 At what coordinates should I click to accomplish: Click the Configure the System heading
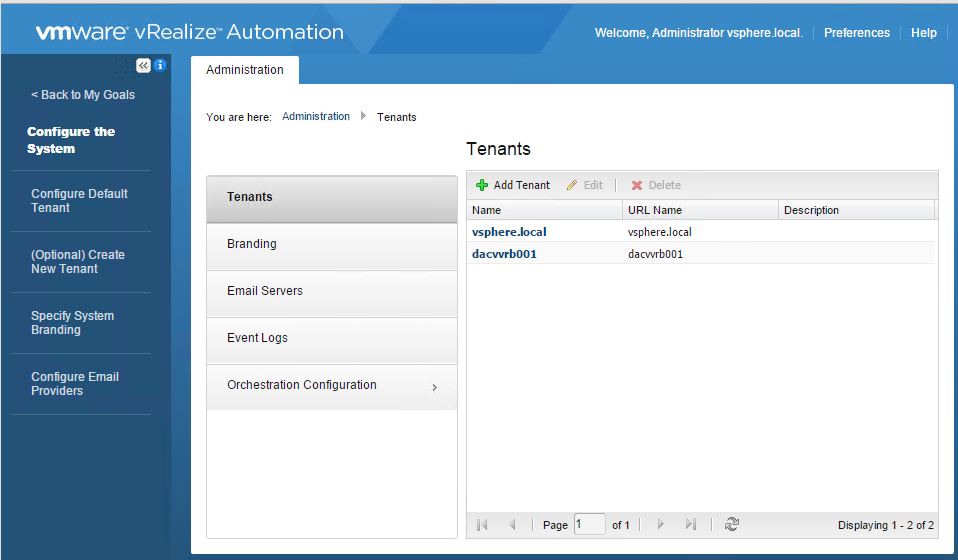click(x=71, y=140)
